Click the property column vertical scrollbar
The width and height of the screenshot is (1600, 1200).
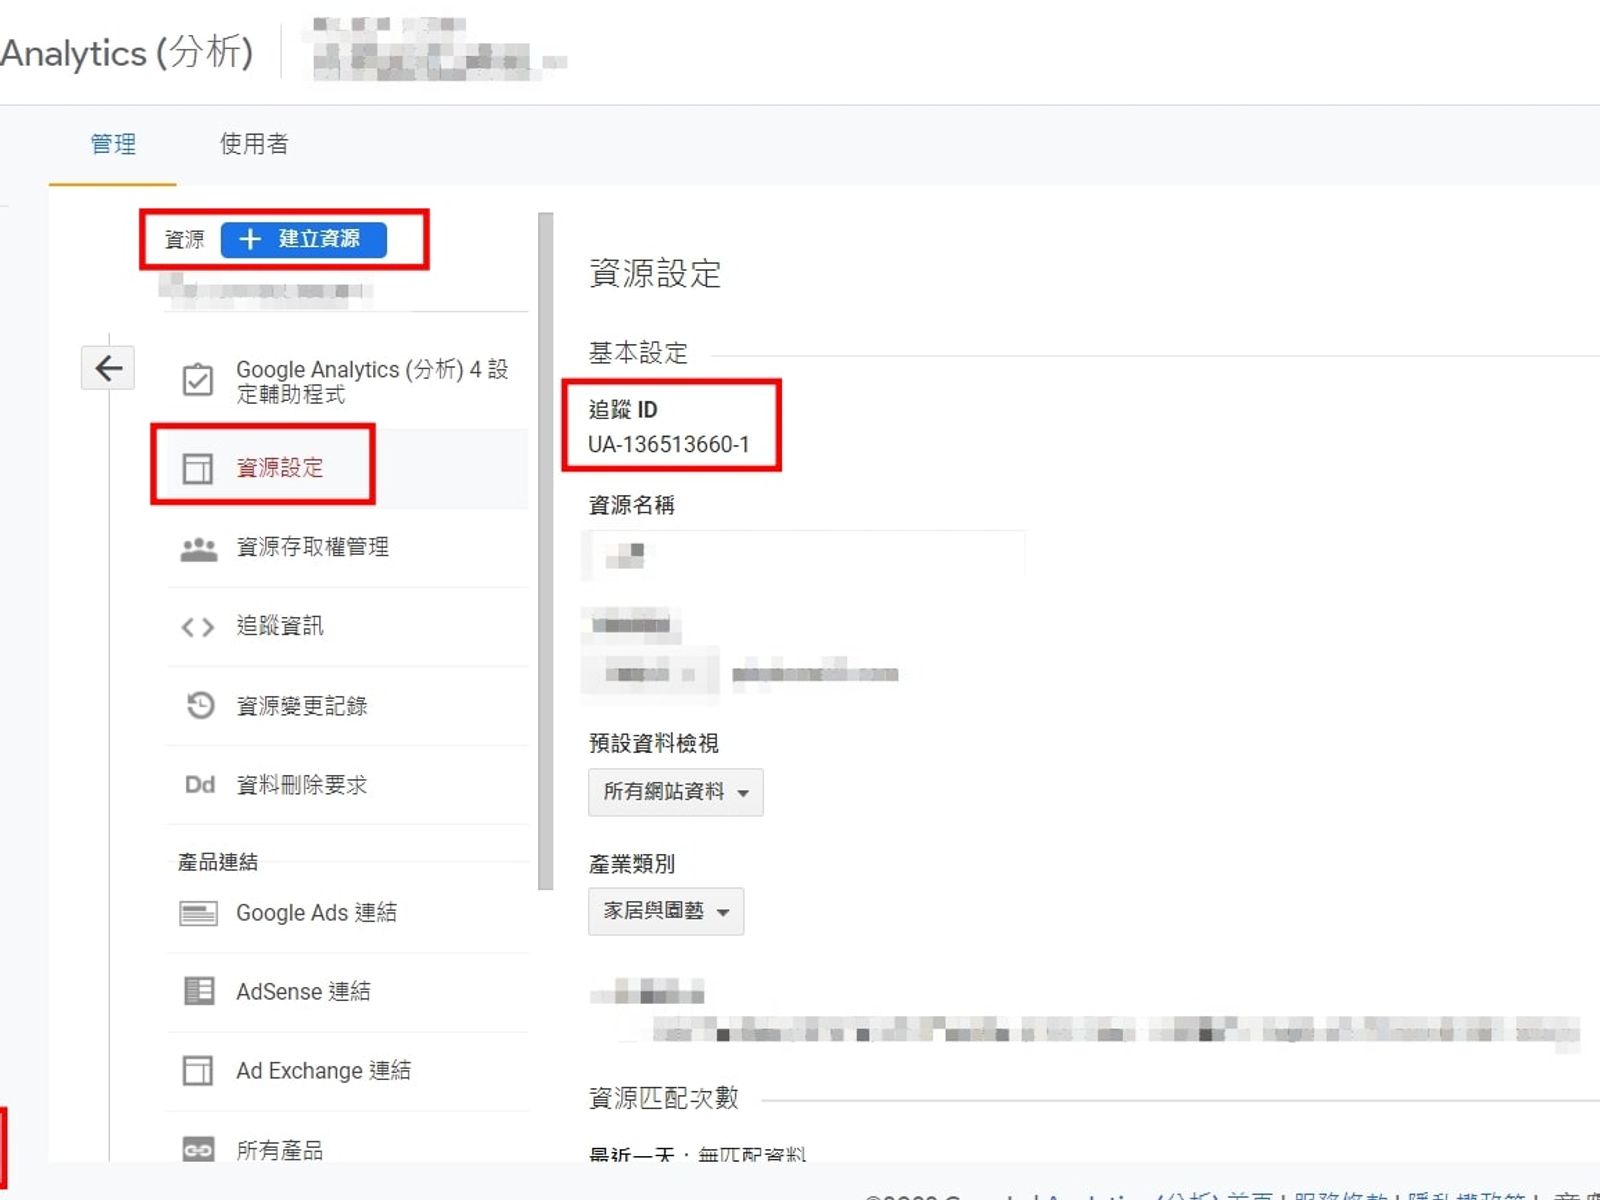click(545, 550)
